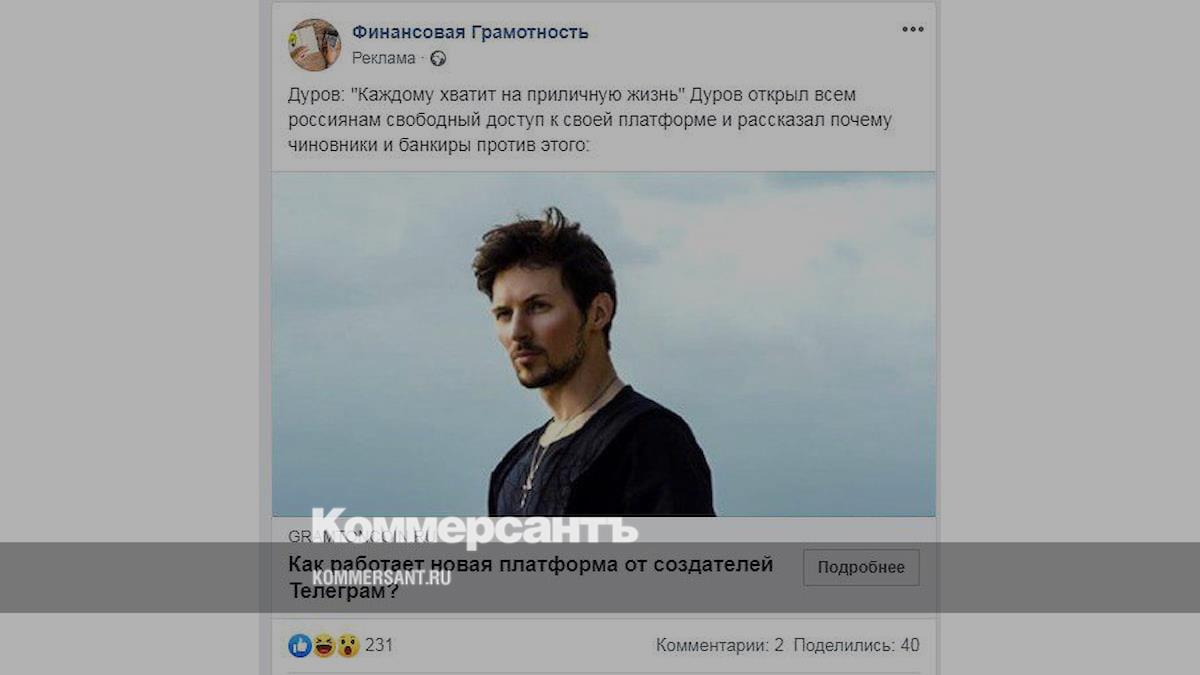The height and width of the screenshot is (675, 1200).
Task: Click the blue Like reaction icon
Action: tap(300, 645)
